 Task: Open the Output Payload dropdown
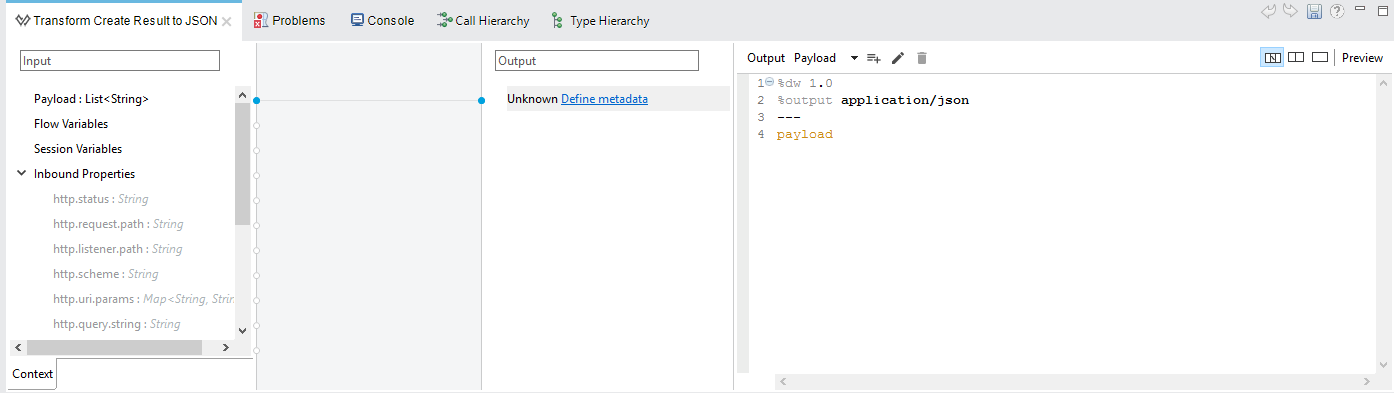[854, 58]
